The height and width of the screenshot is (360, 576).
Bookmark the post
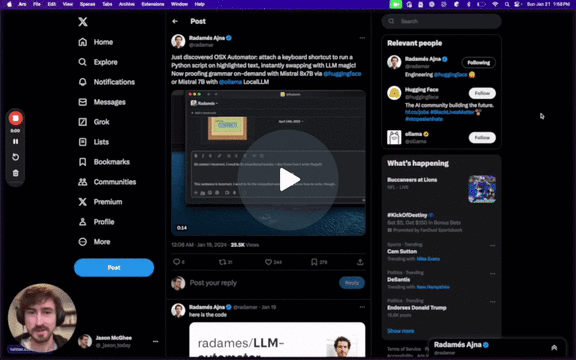(x=319, y=262)
